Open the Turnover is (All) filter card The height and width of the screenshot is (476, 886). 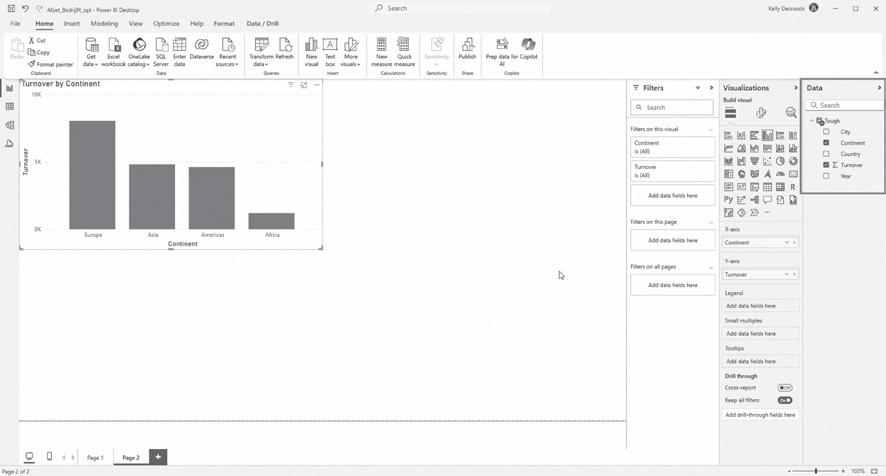pyautogui.click(x=672, y=171)
